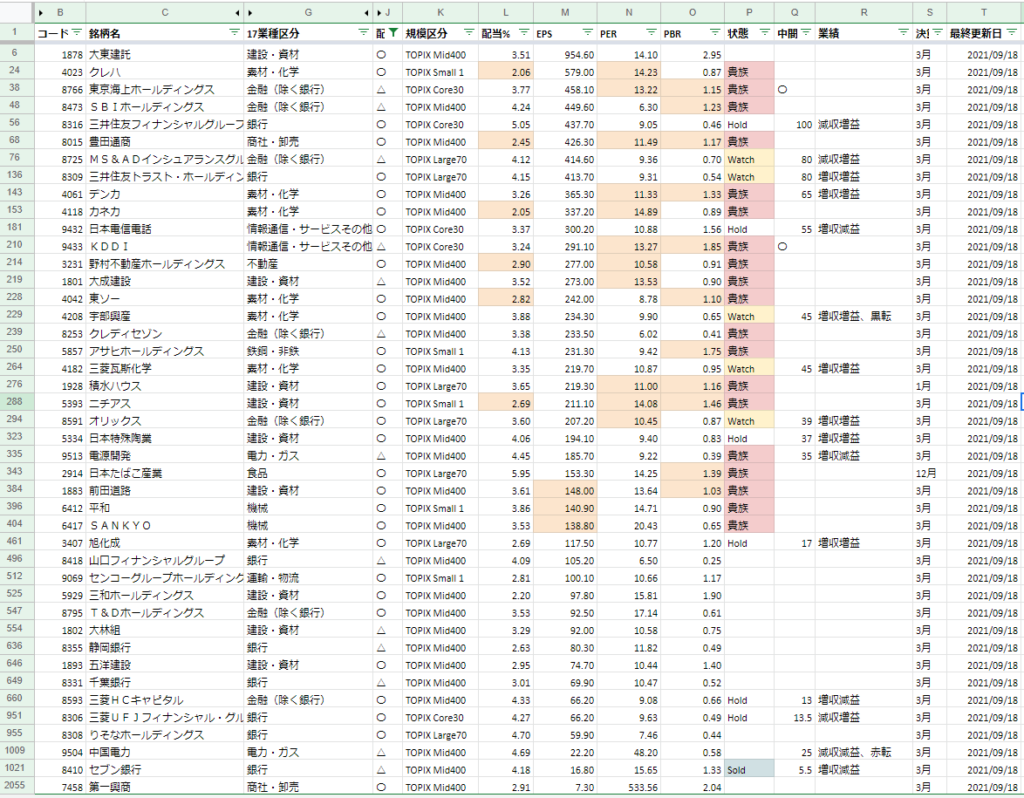The image size is (1024, 798).
Task: Select the column K header
Action: [440, 13]
